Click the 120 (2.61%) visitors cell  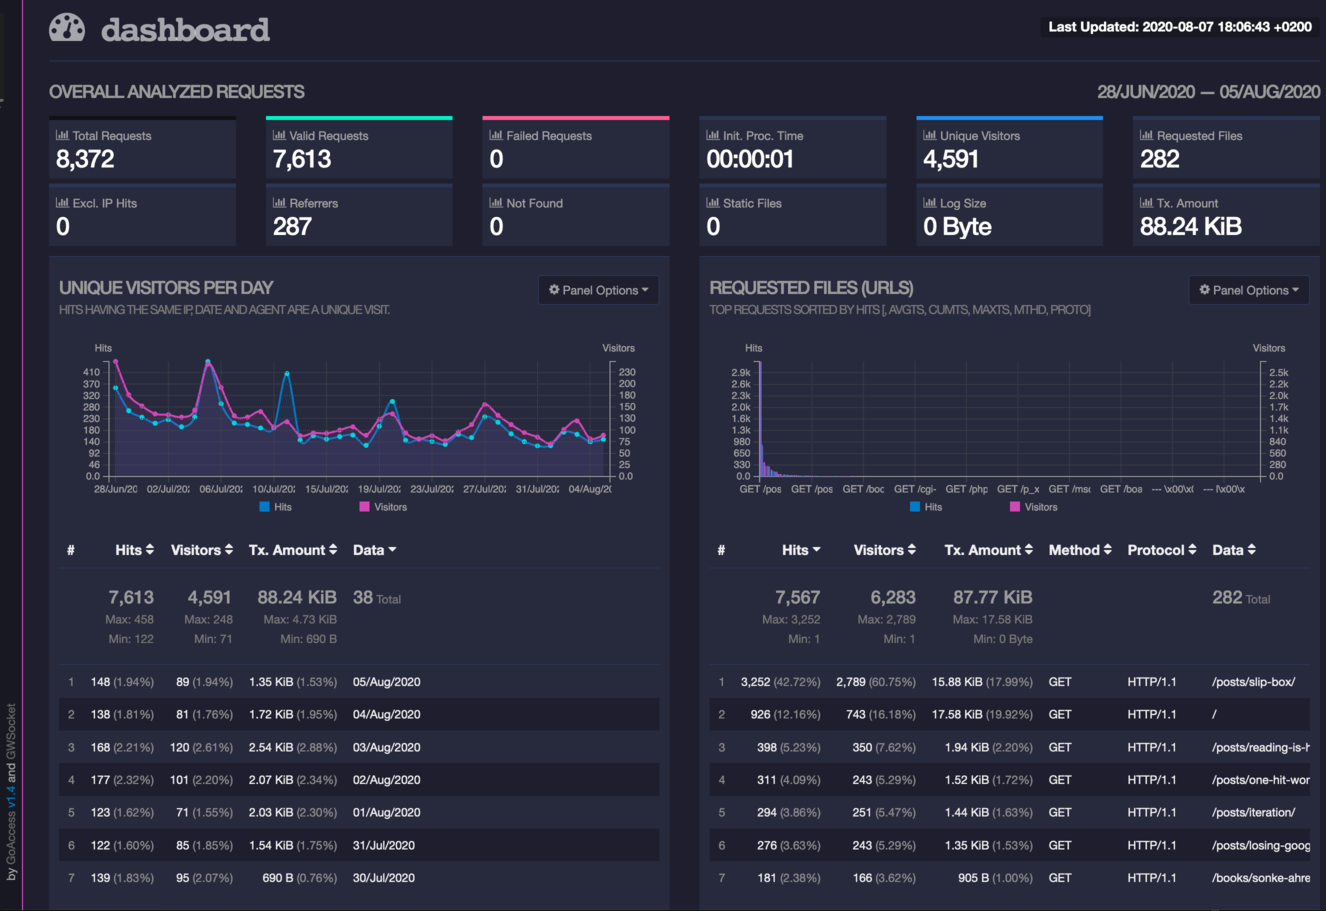tap(201, 747)
